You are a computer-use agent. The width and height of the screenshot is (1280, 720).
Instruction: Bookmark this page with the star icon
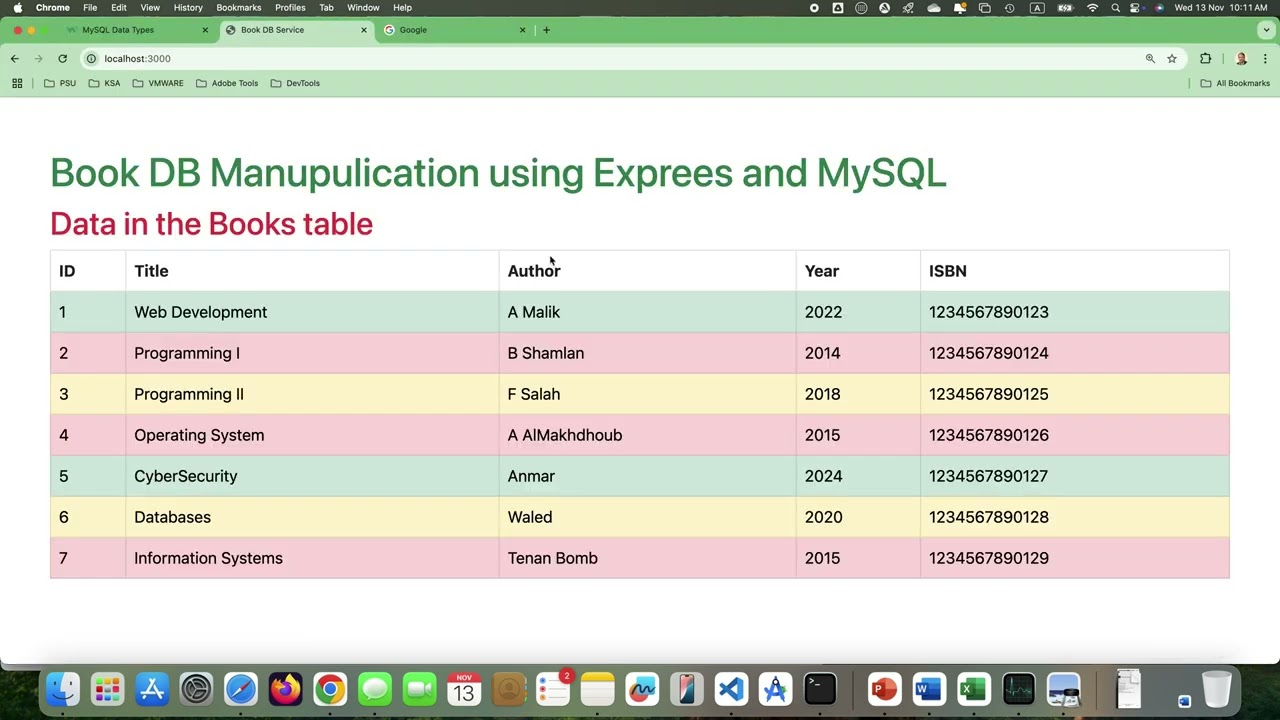[x=1172, y=58]
